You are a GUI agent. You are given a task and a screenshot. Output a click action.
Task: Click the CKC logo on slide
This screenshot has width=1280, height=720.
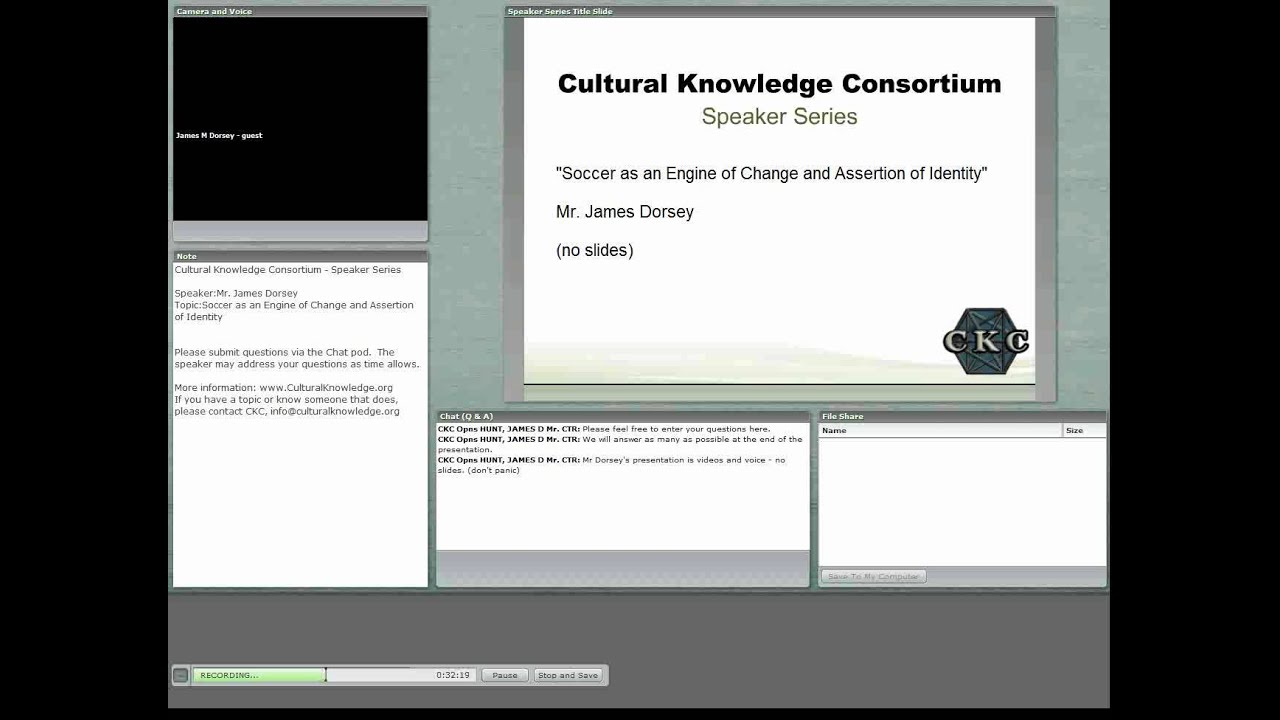pos(986,341)
